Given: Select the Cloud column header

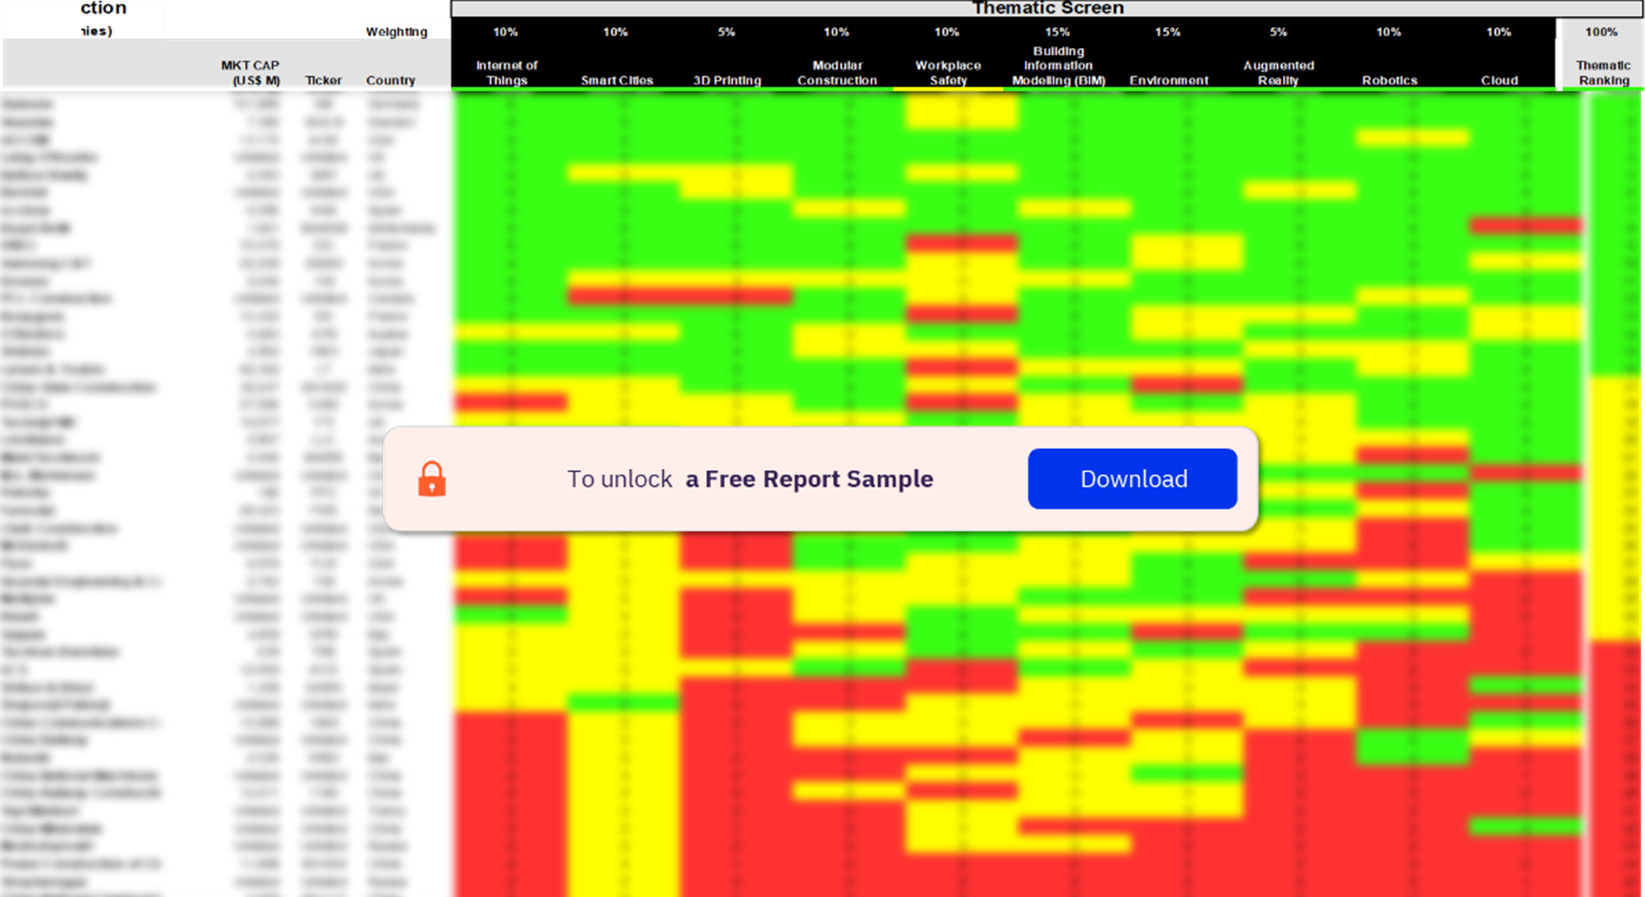Looking at the screenshot, I should pyautogui.click(x=1499, y=80).
